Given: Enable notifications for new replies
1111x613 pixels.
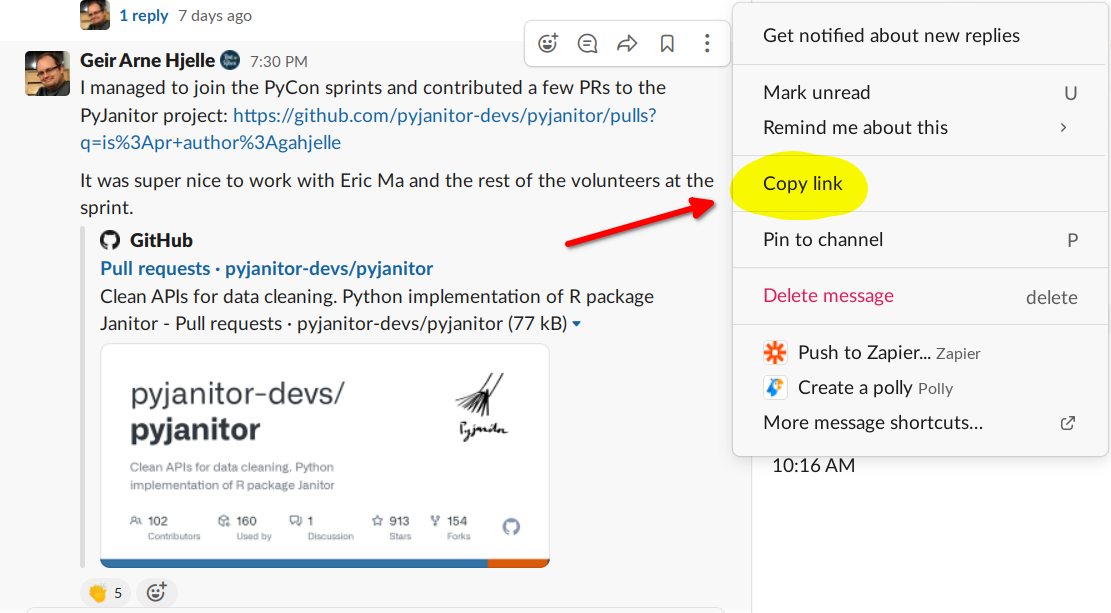Looking at the screenshot, I should tap(891, 35).
